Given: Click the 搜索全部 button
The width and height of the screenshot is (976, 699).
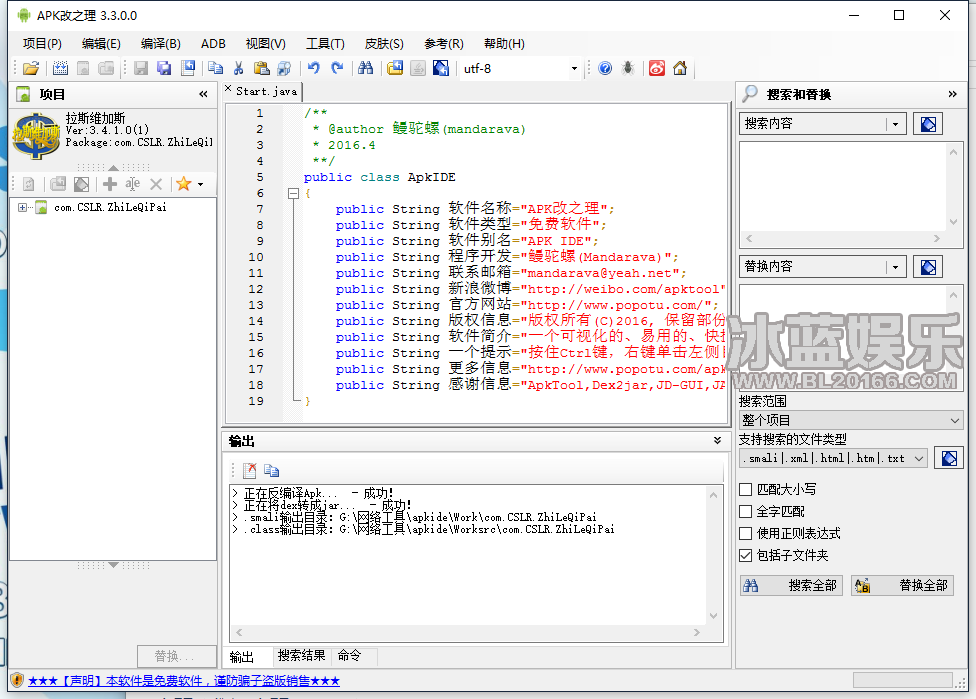Looking at the screenshot, I should pyautogui.click(x=791, y=585).
